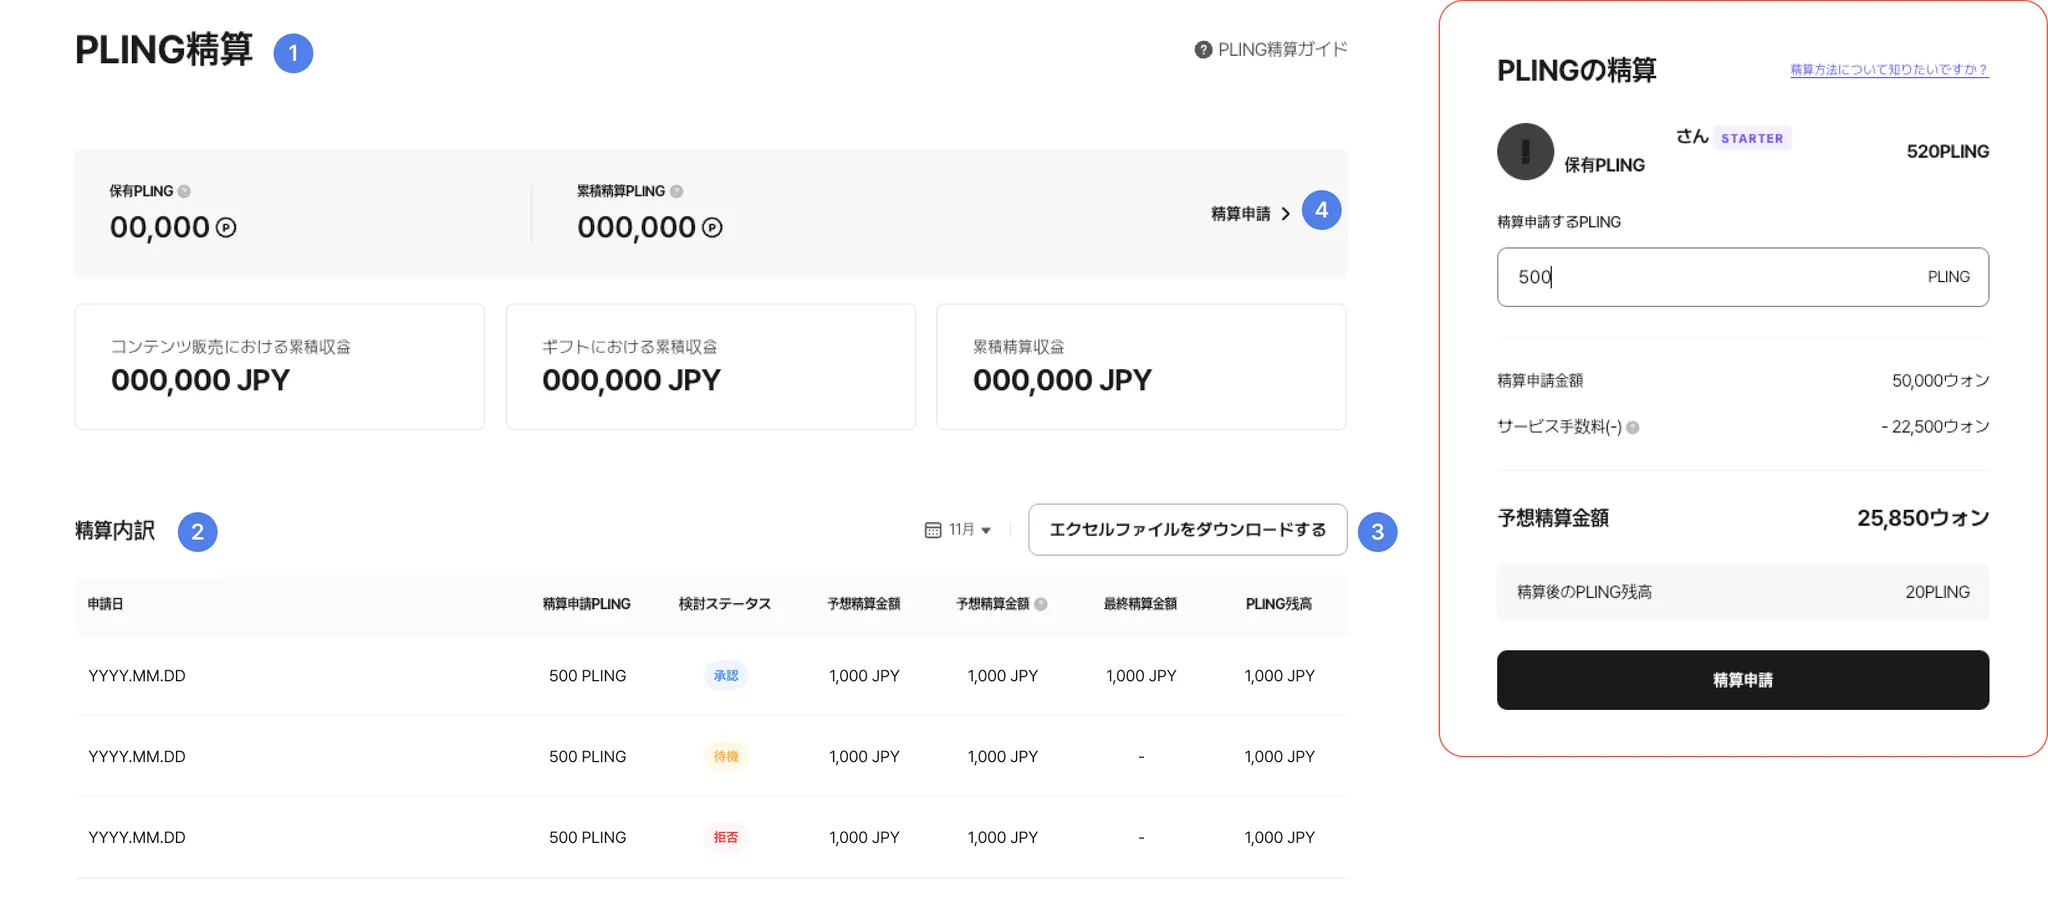The height and width of the screenshot is (915, 2048).
Task: Click the calendar icon by 11月
Action: point(933,530)
